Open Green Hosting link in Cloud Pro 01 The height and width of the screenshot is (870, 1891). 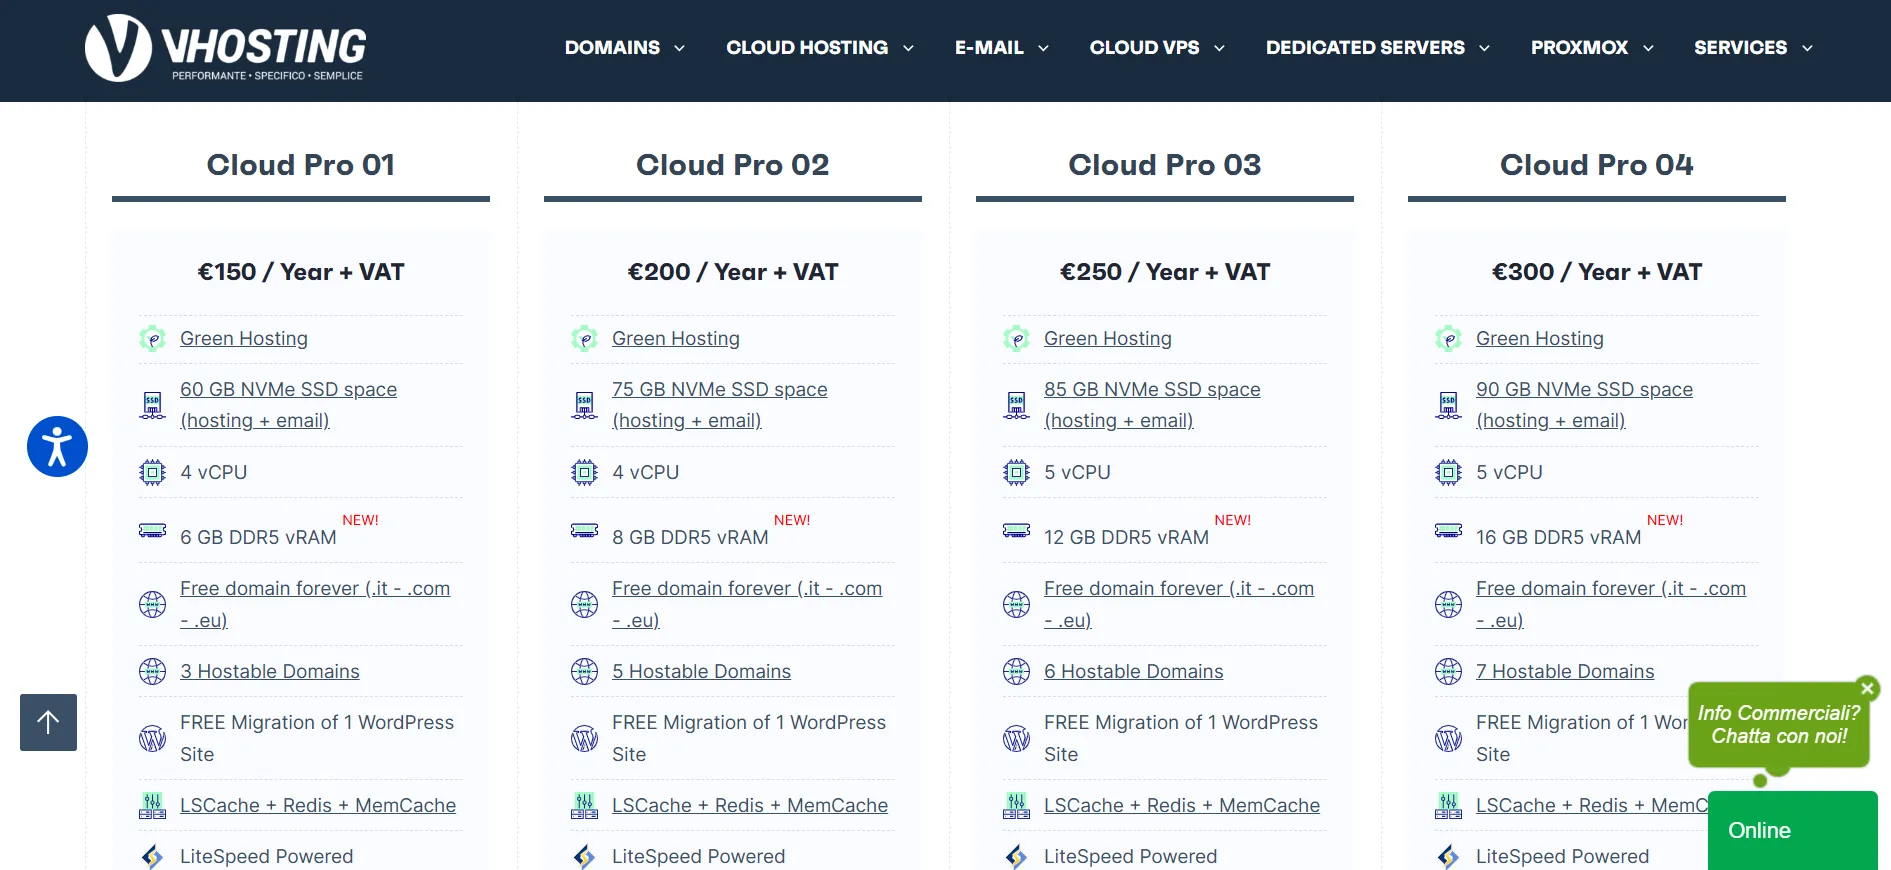pos(244,339)
